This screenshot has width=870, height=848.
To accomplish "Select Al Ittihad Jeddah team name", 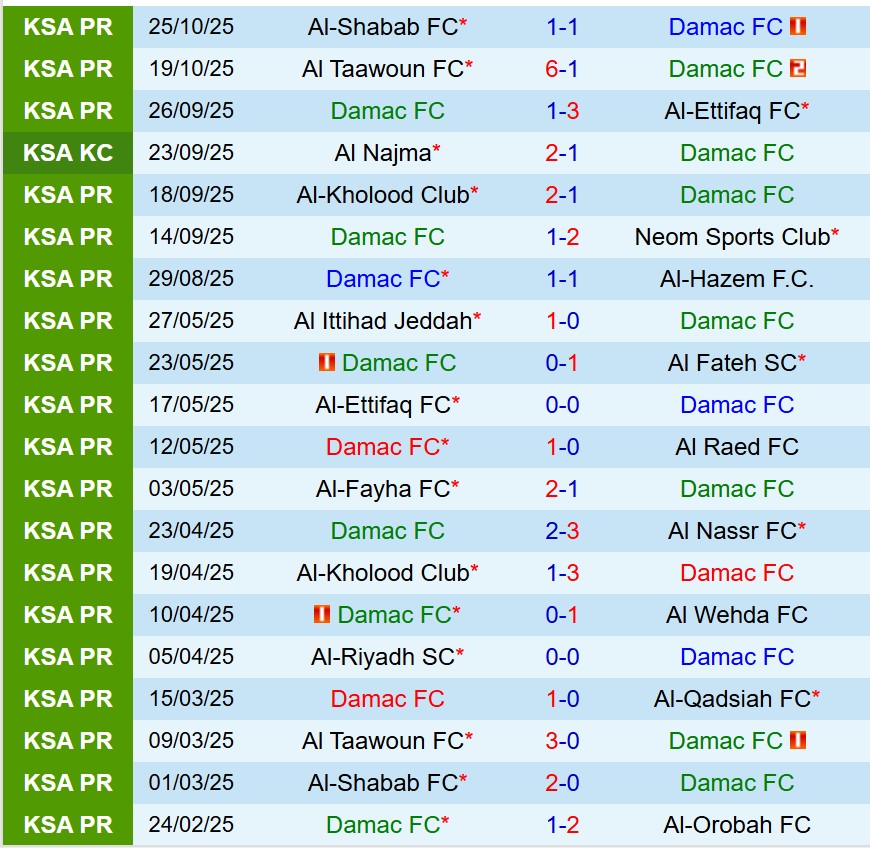I will click(383, 321).
